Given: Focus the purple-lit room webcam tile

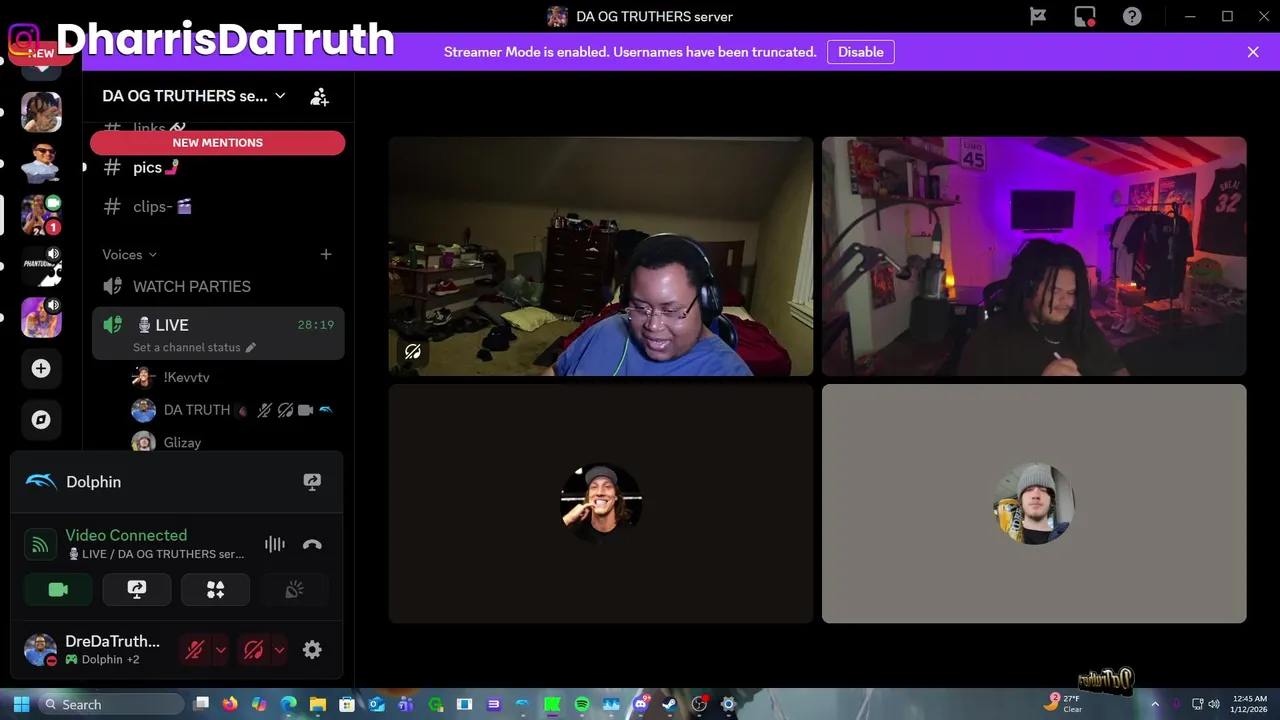Looking at the screenshot, I should tap(1034, 256).
